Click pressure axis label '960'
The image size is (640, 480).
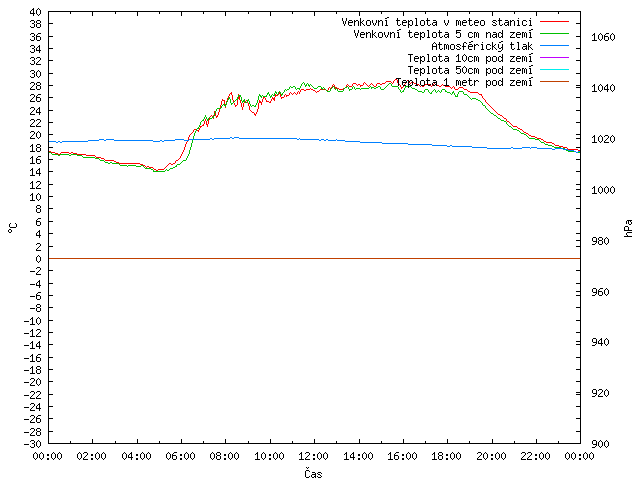click(x=600, y=292)
